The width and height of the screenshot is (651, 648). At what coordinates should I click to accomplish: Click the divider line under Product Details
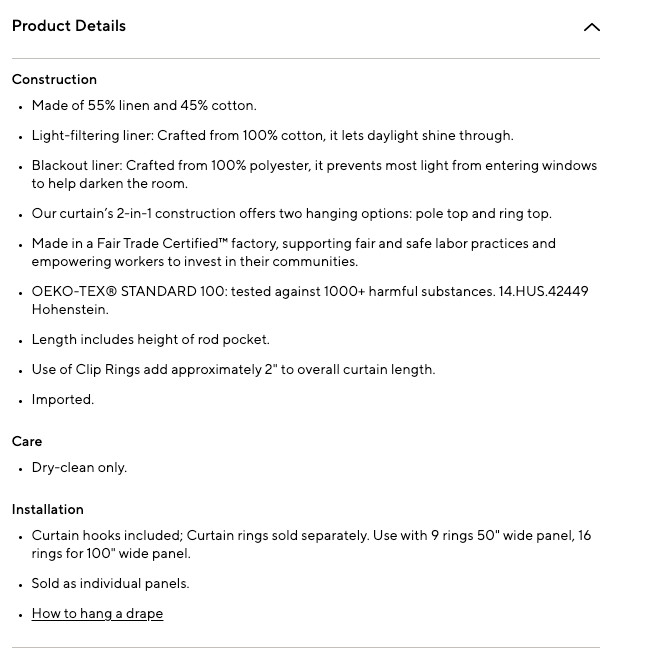point(306,59)
